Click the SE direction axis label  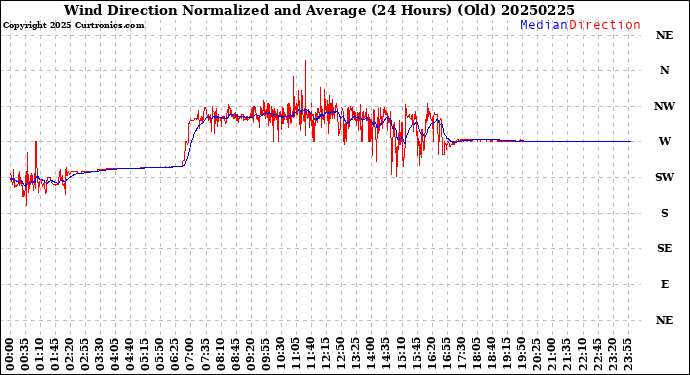[x=664, y=249]
